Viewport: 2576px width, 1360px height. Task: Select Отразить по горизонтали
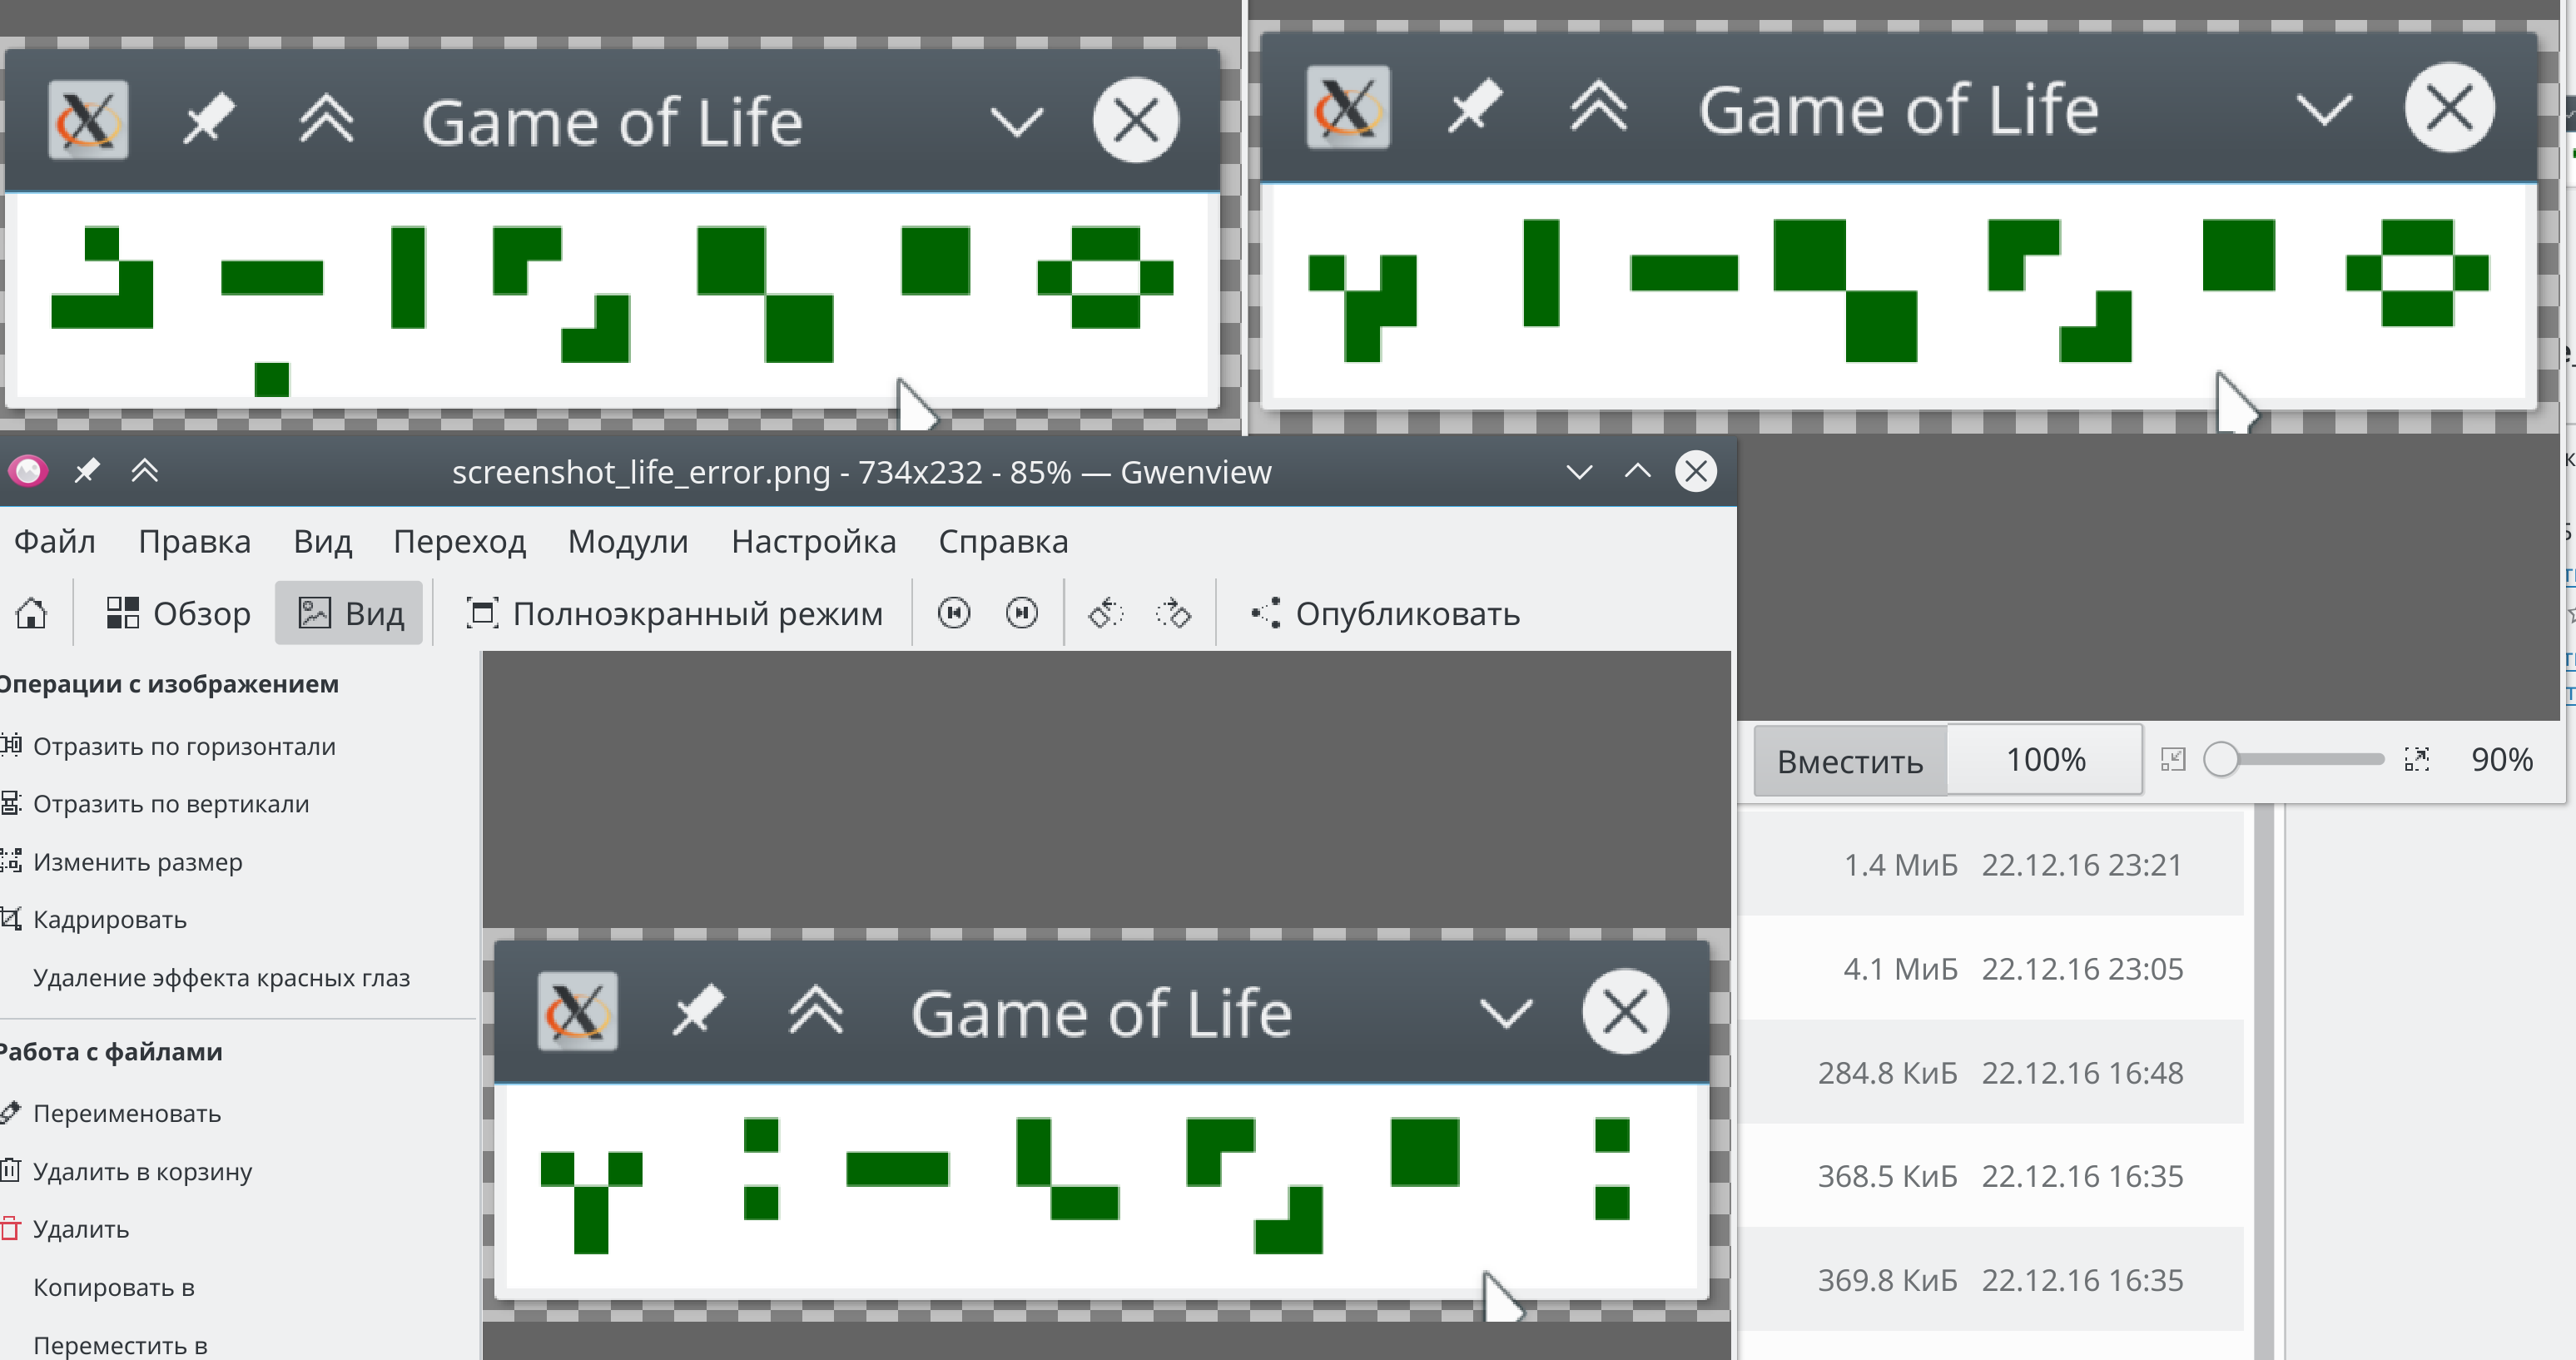(x=170, y=746)
